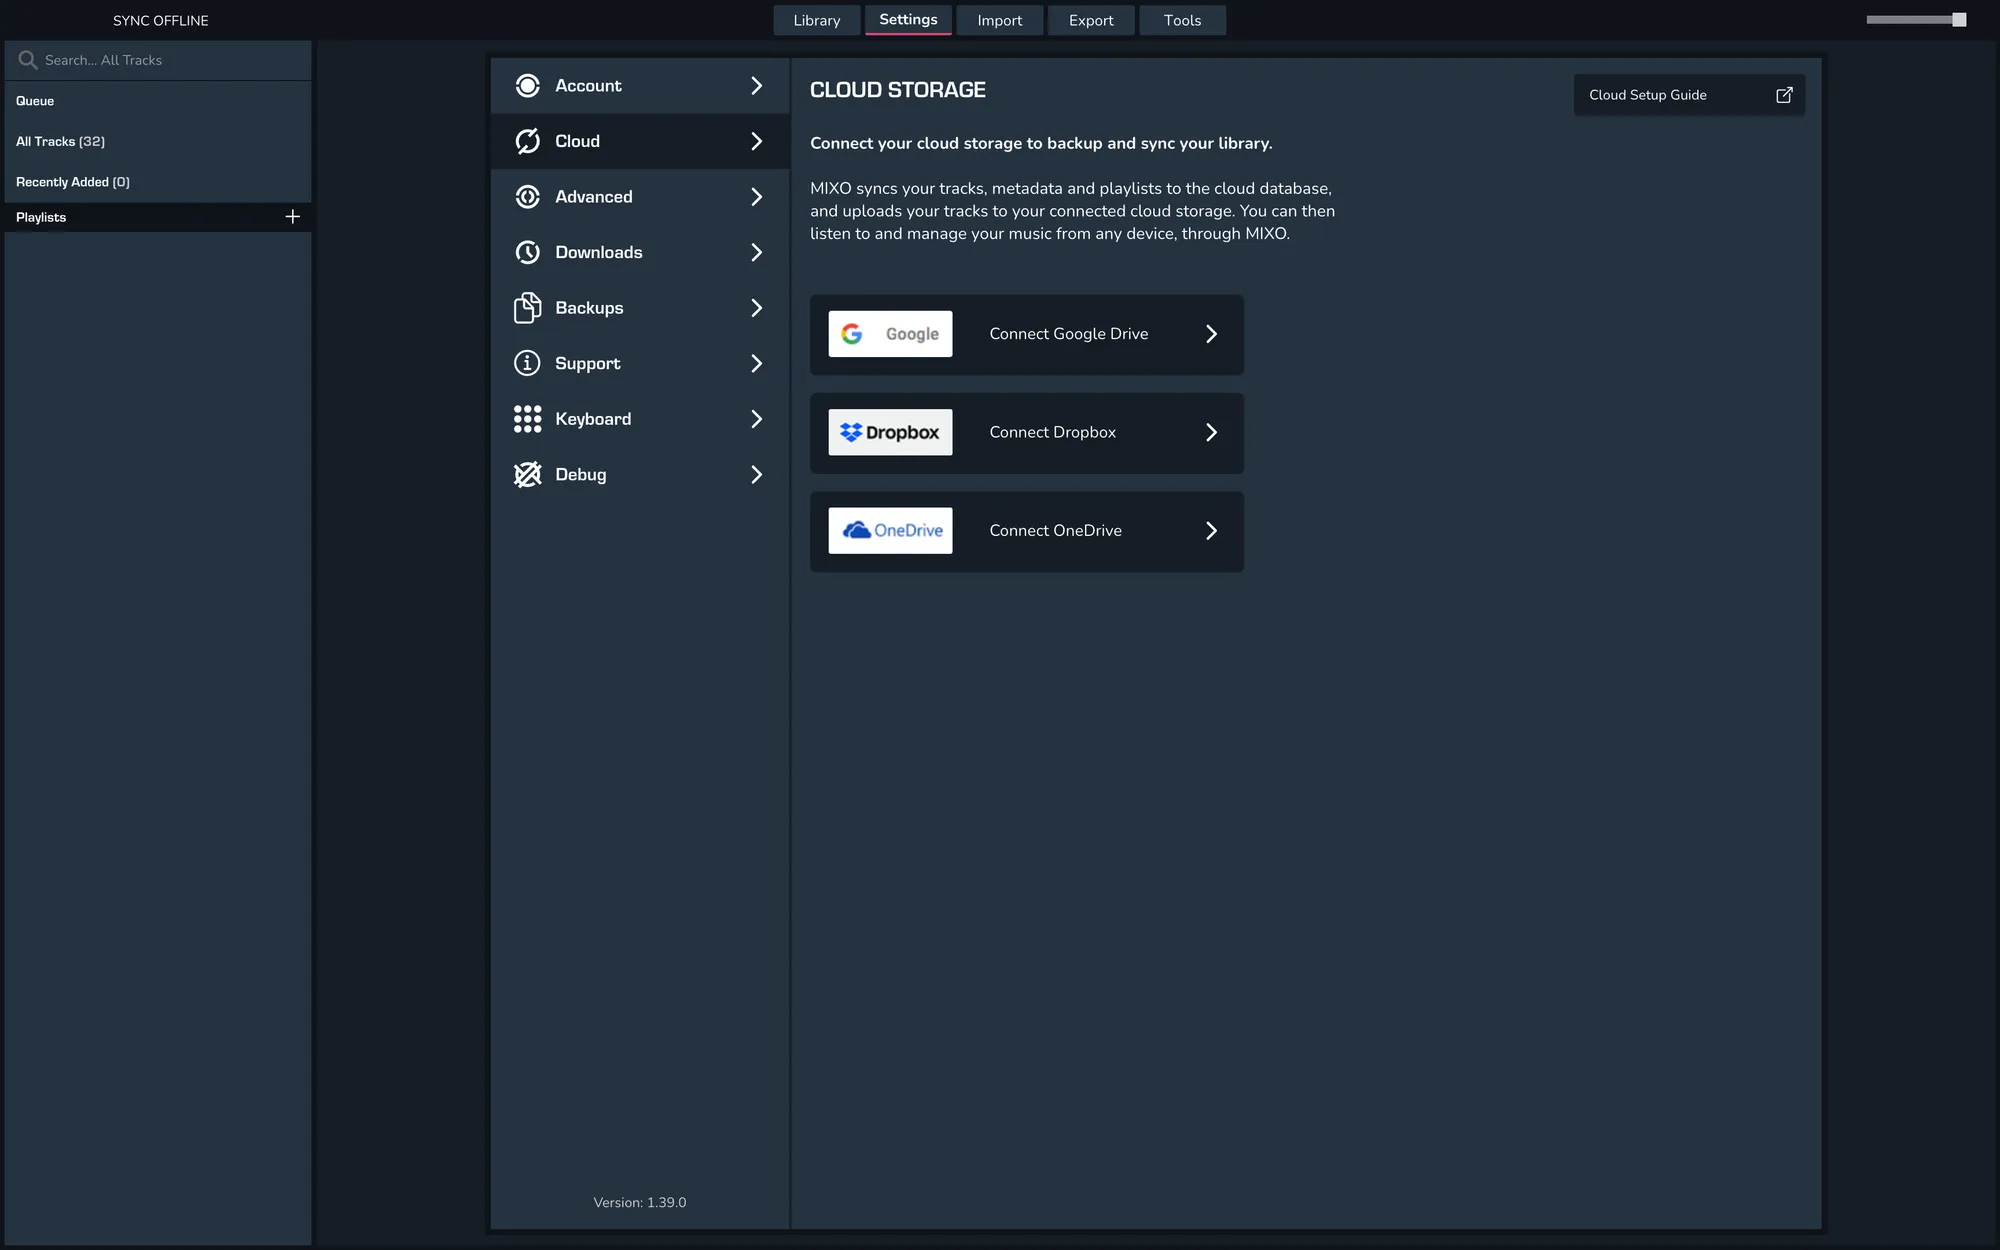2000x1250 pixels.
Task: Click the Cloud sync icon in settings sidebar
Action: click(x=527, y=141)
